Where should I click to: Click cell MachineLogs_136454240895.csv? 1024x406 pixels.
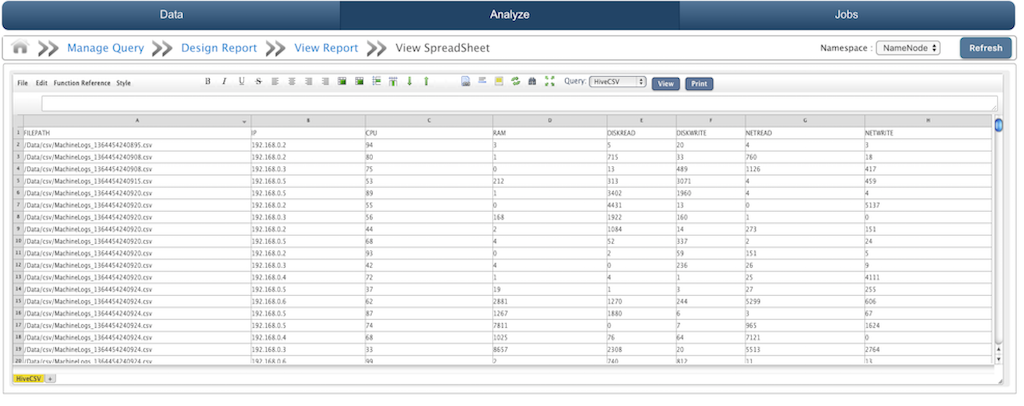click(136, 145)
